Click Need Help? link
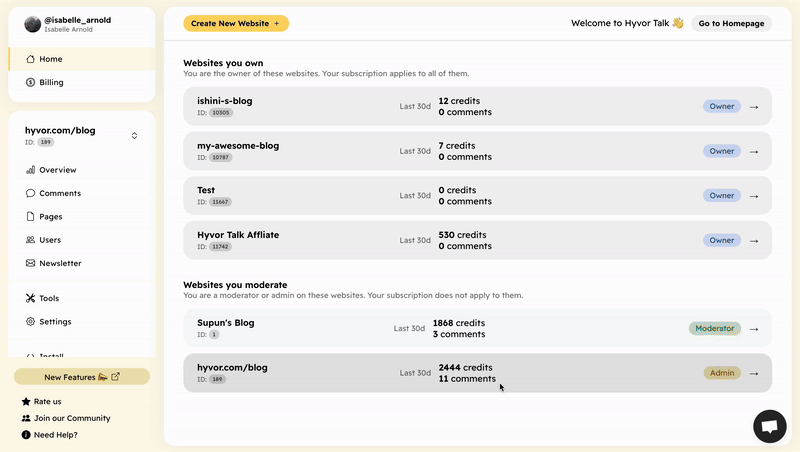This screenshot has height=452, width=800. coord(49,435)
